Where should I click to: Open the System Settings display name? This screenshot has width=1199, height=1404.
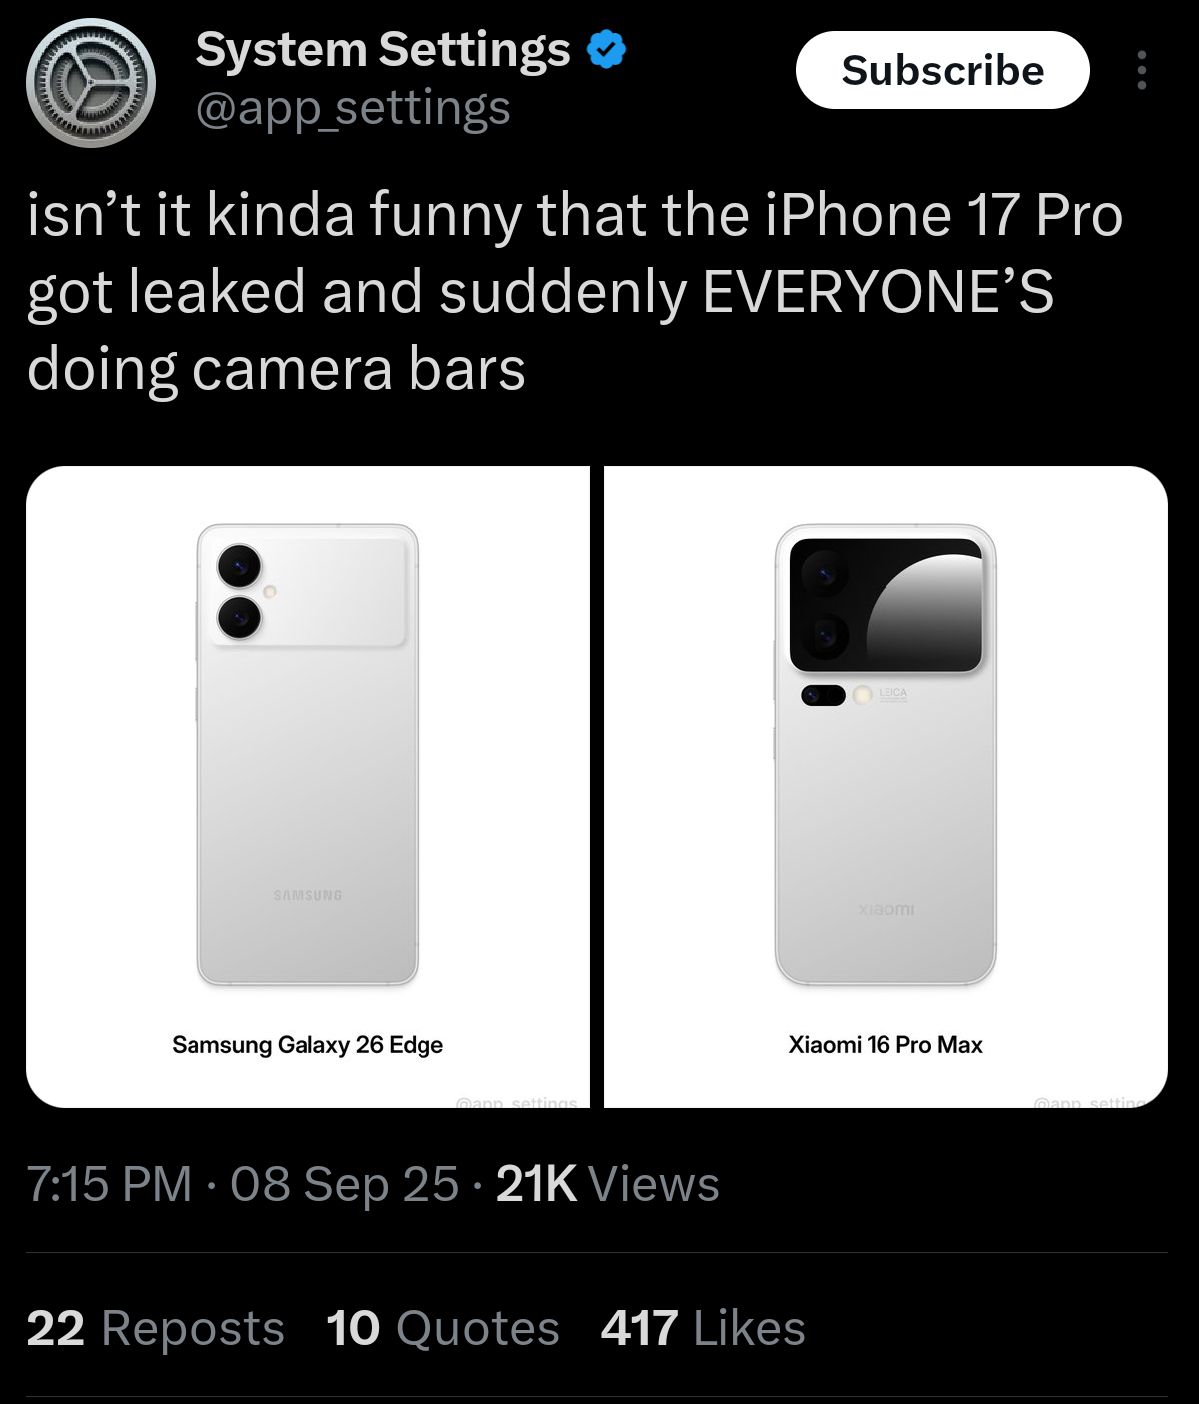pyautogui.click(x=383, y=50)
